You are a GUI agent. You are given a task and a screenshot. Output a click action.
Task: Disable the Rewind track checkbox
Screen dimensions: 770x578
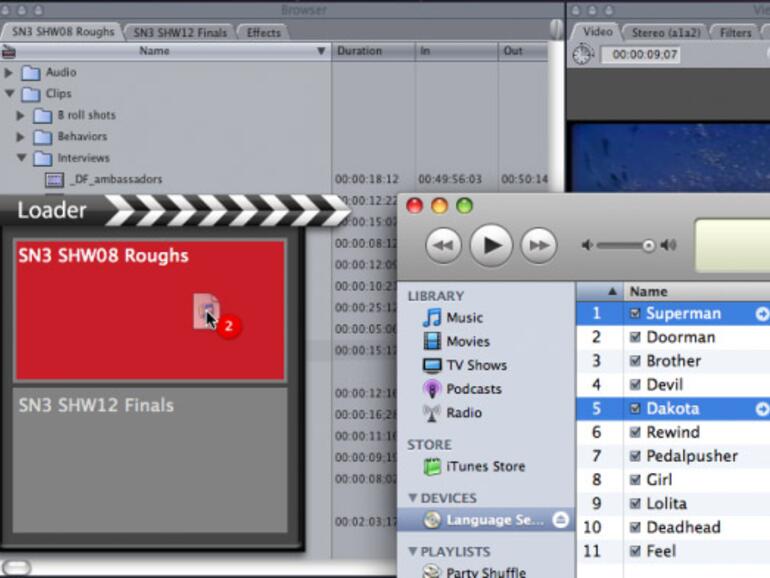click(x=635, y=433)
